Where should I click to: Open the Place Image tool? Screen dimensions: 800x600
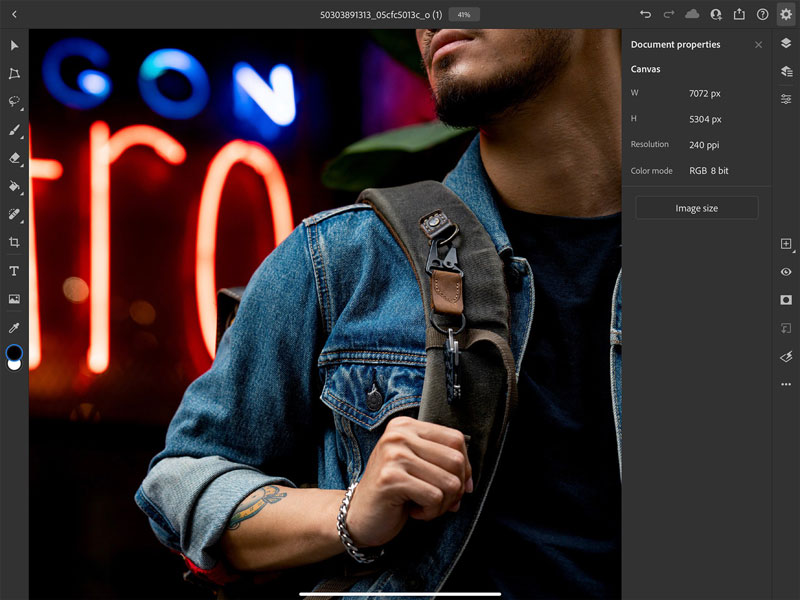pos(14,299)
